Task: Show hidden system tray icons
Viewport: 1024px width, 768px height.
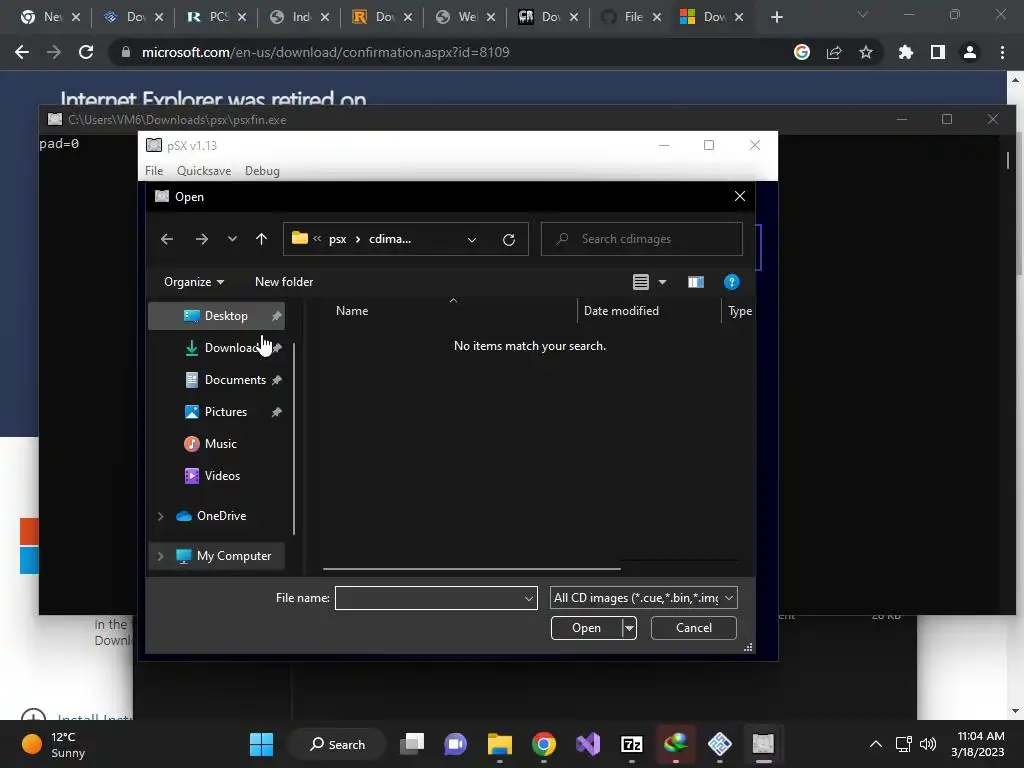Action: pyautogui.click(x=876, y=744)
